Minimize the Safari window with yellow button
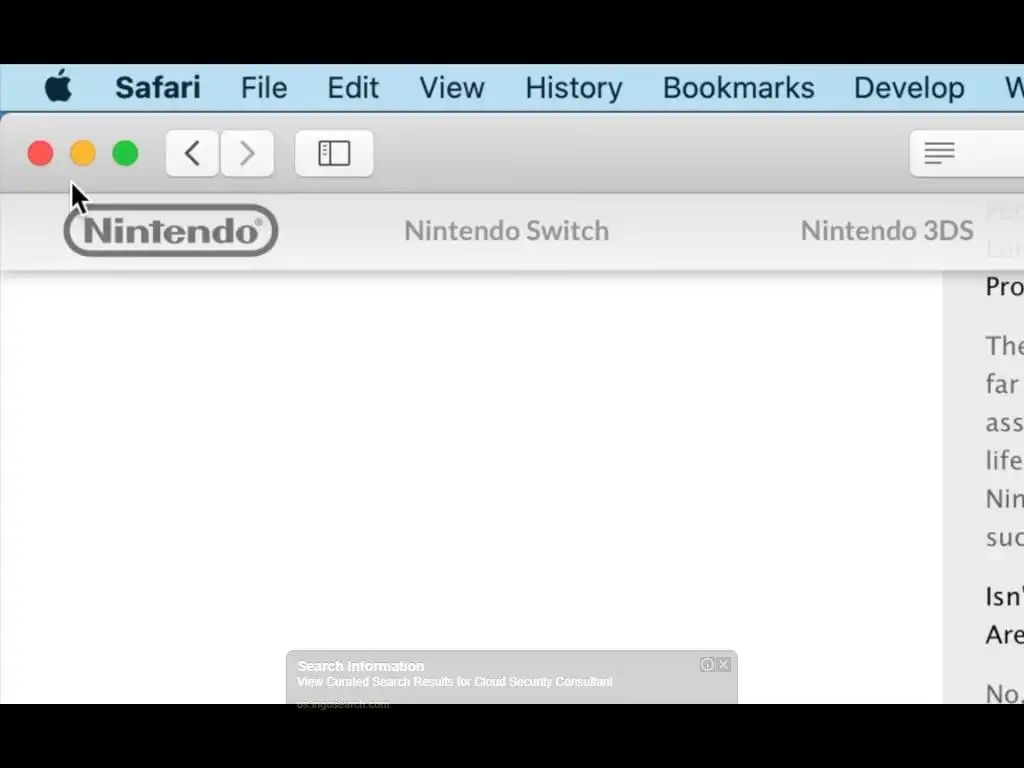This screenshot has height=768, width=1024. (83, 153)
